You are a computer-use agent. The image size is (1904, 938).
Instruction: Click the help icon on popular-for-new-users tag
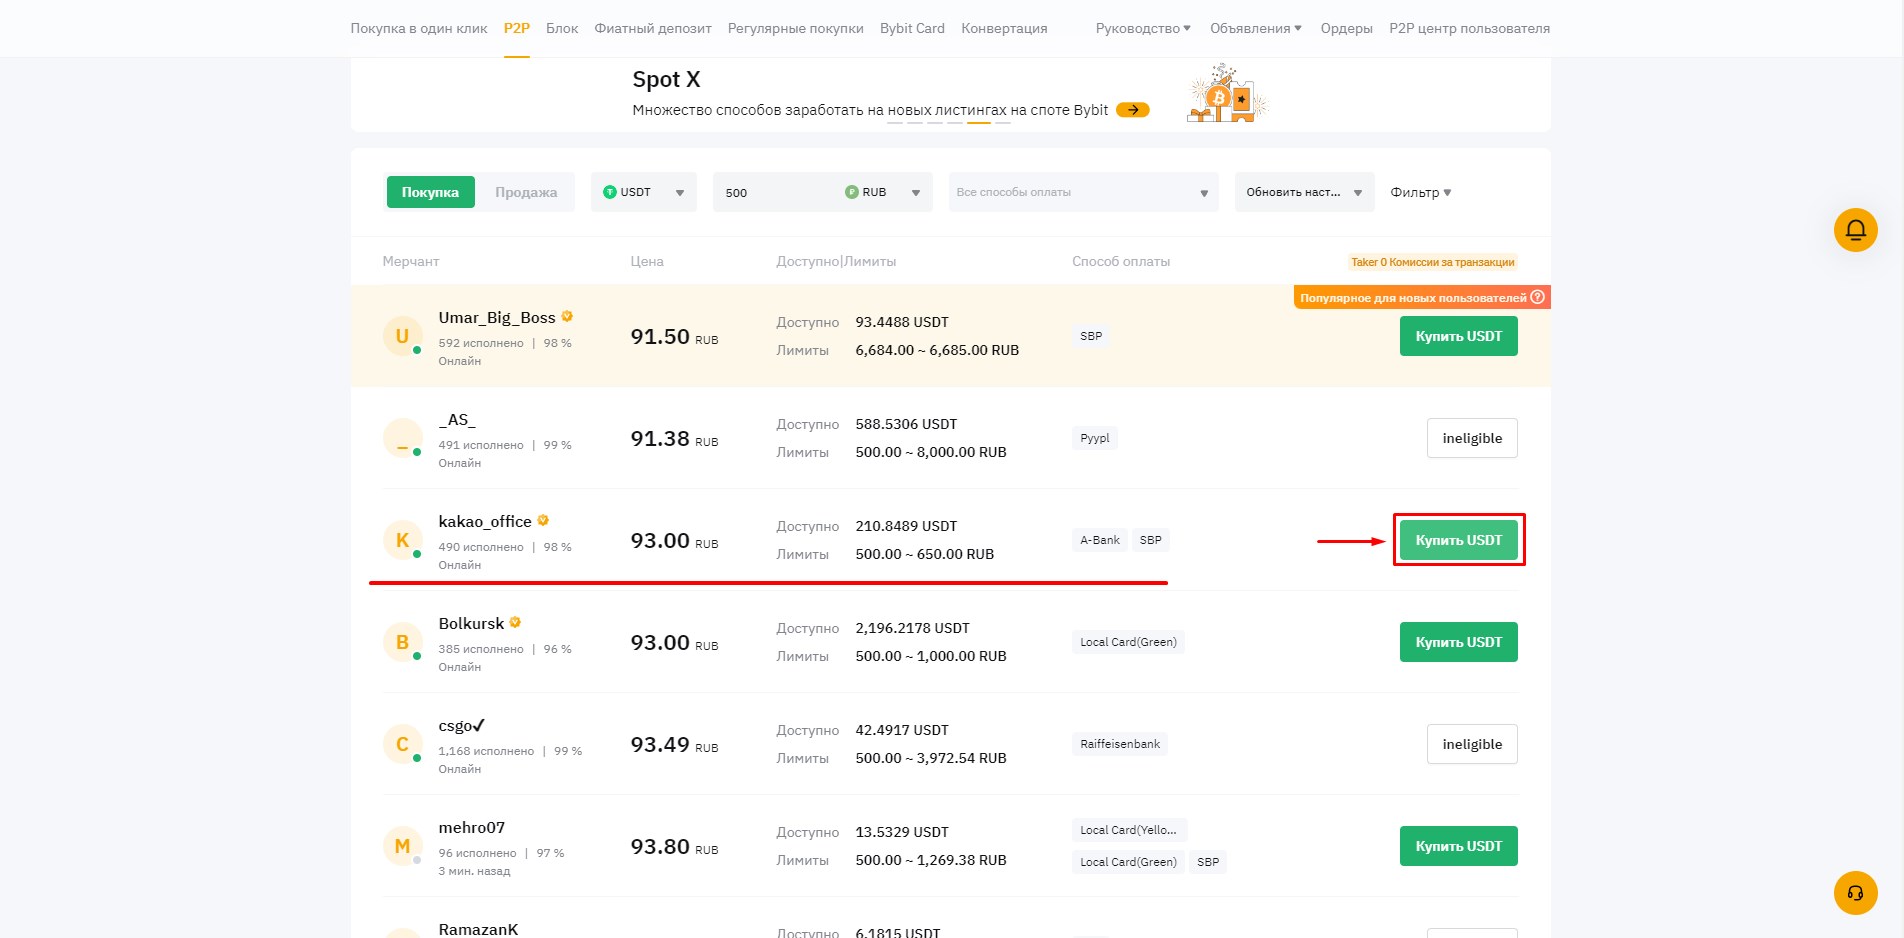click(1538, 297)
